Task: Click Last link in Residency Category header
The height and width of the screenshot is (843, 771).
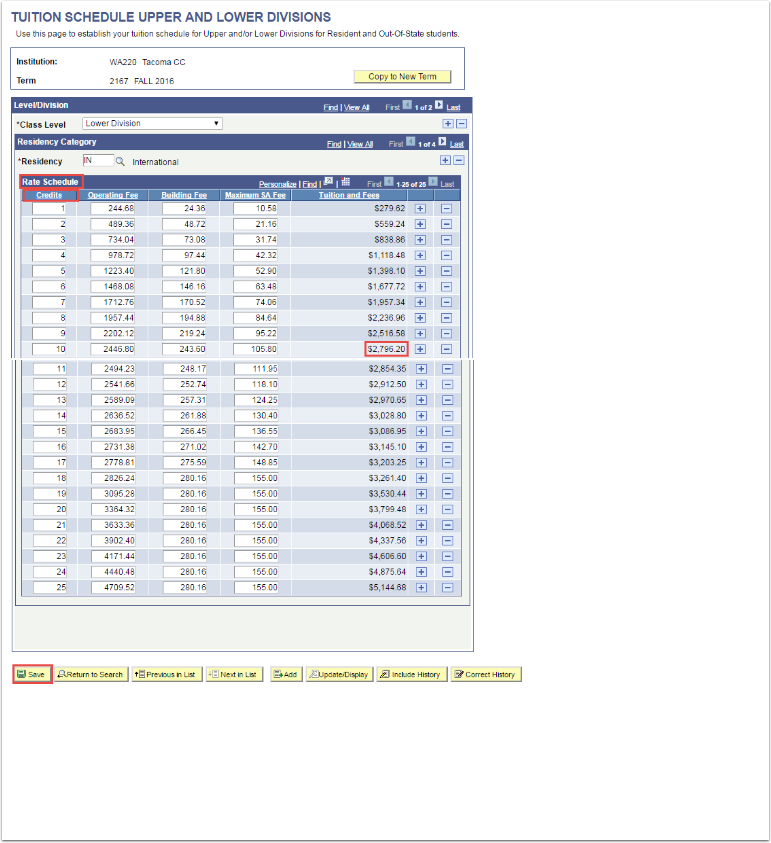Action: [x=456, y=144]
